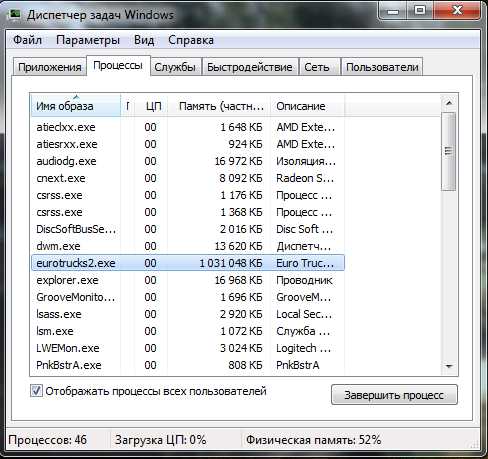Select the lsm.exe process

pyautogui.click(x=187, y=331)
